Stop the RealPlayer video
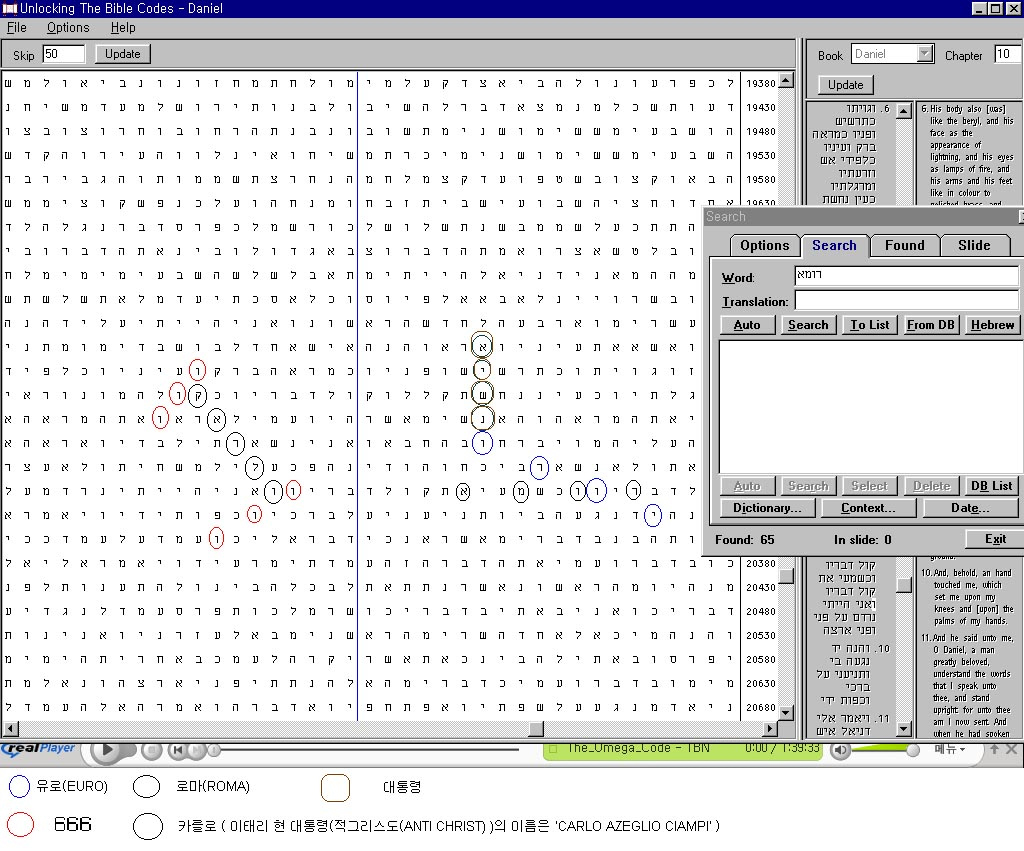Image resolution: width=1024 pixels, height=851 pixels. [x=152, y=750]
